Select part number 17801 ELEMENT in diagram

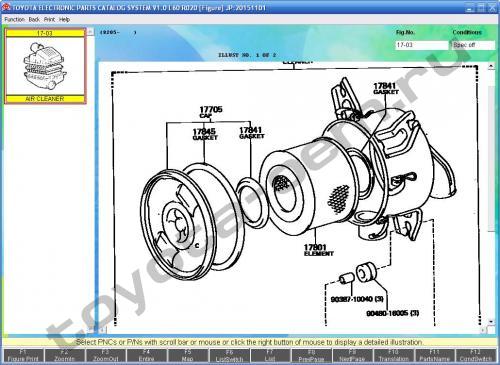tap(318, 250)
